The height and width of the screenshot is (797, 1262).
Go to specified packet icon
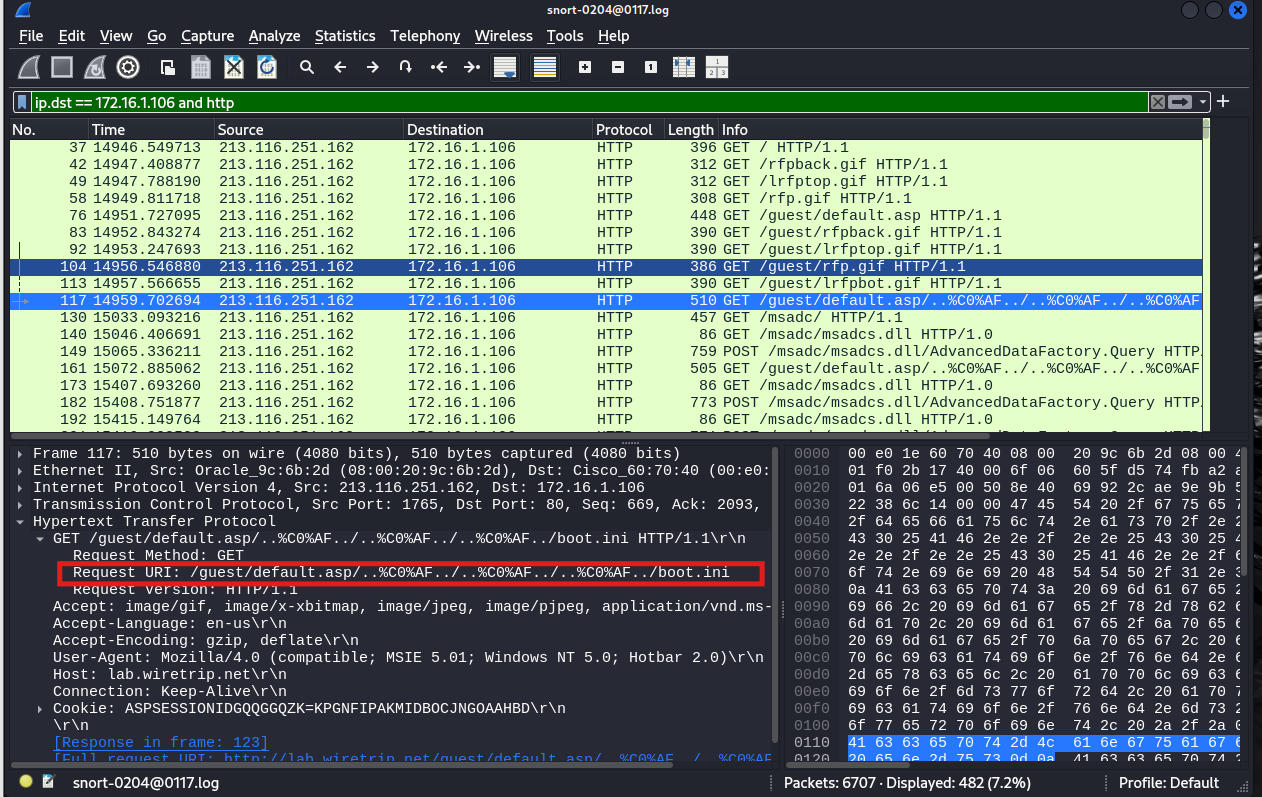coord(405,67)
